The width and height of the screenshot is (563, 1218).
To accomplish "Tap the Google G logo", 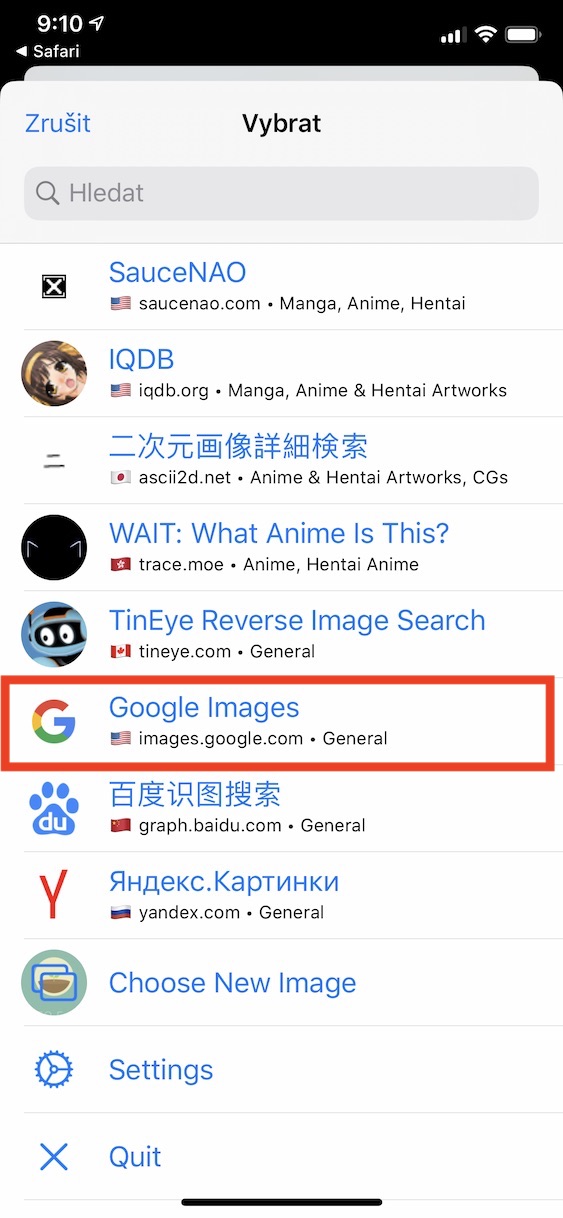I will point(54,721).
